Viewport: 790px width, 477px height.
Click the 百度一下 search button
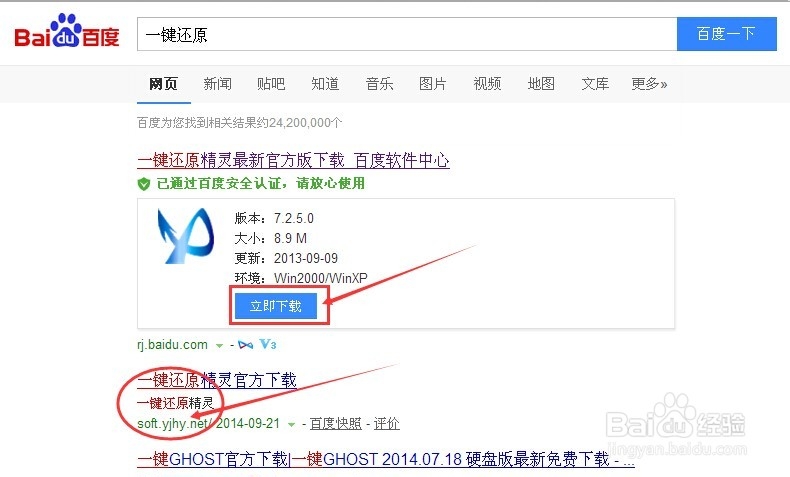point(727,34)
